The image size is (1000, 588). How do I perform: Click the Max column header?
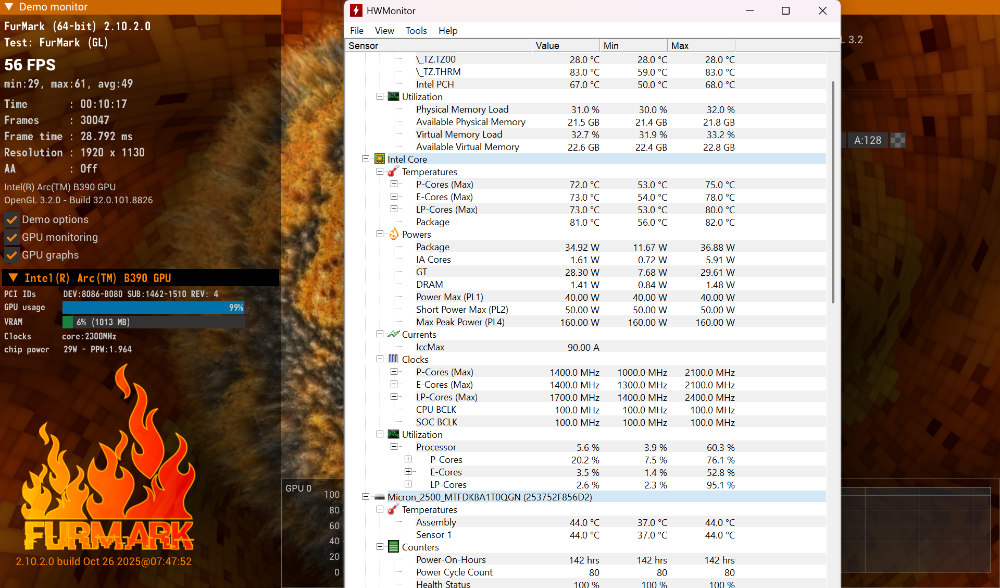click(x=702, y=46)
